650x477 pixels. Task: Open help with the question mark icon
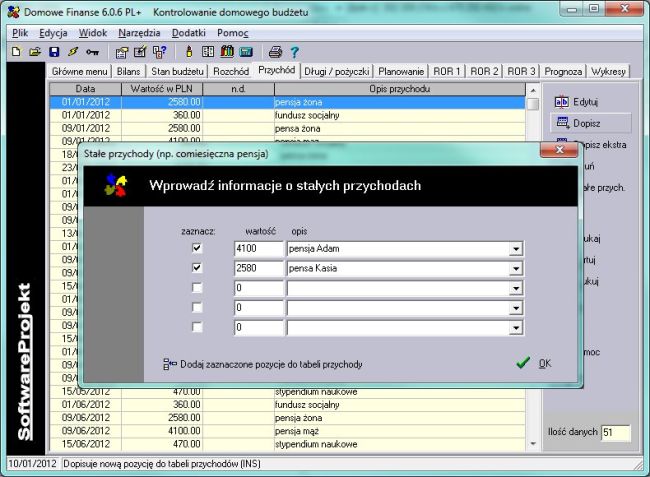tap(295, 52)
